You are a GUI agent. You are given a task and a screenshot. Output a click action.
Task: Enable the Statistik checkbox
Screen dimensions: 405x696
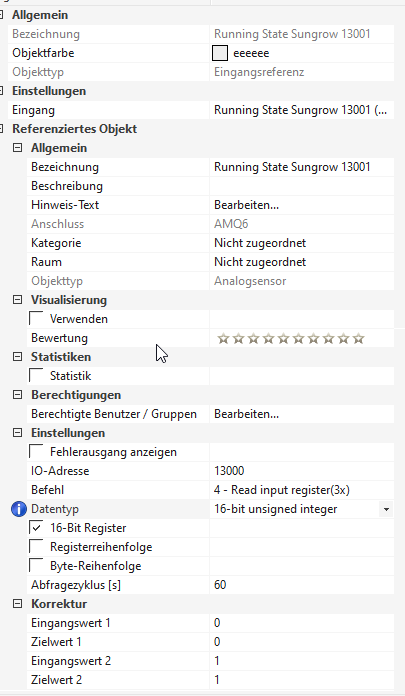[36, 375]
